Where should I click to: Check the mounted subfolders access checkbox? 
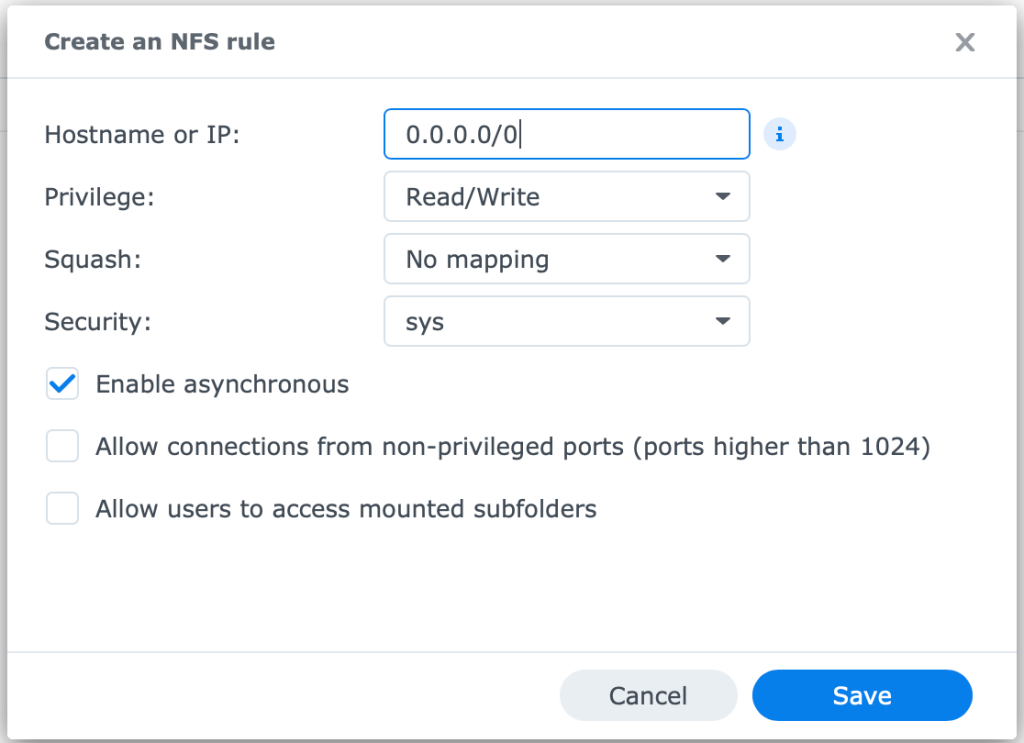tap(62, 509)
